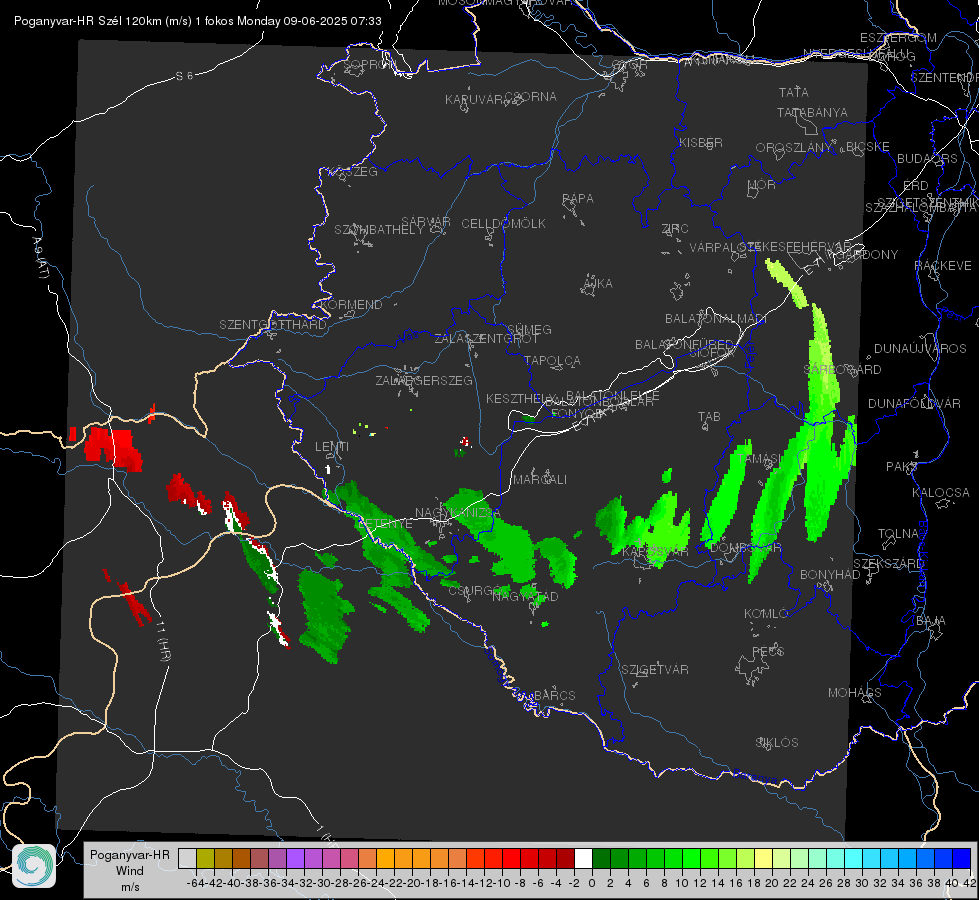Click the MARCALI city label
The image size is (979, 900).
click(x=540, y=480)
